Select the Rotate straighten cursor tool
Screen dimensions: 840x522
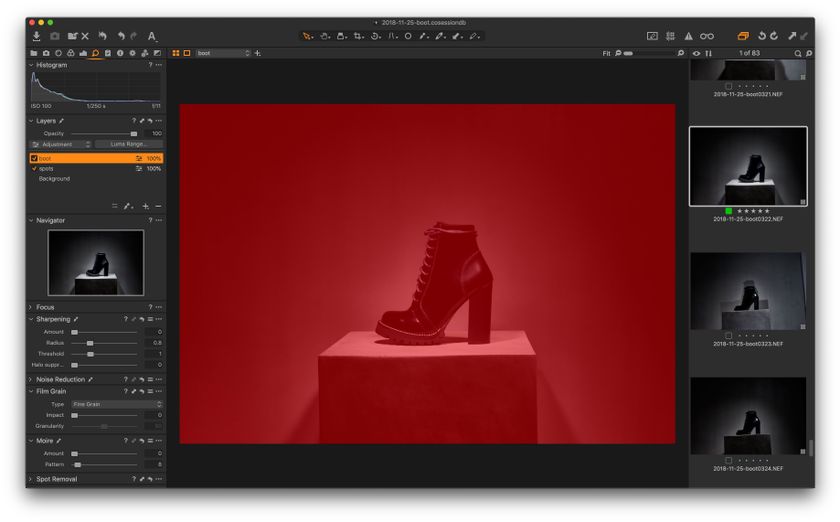(376, 36)
